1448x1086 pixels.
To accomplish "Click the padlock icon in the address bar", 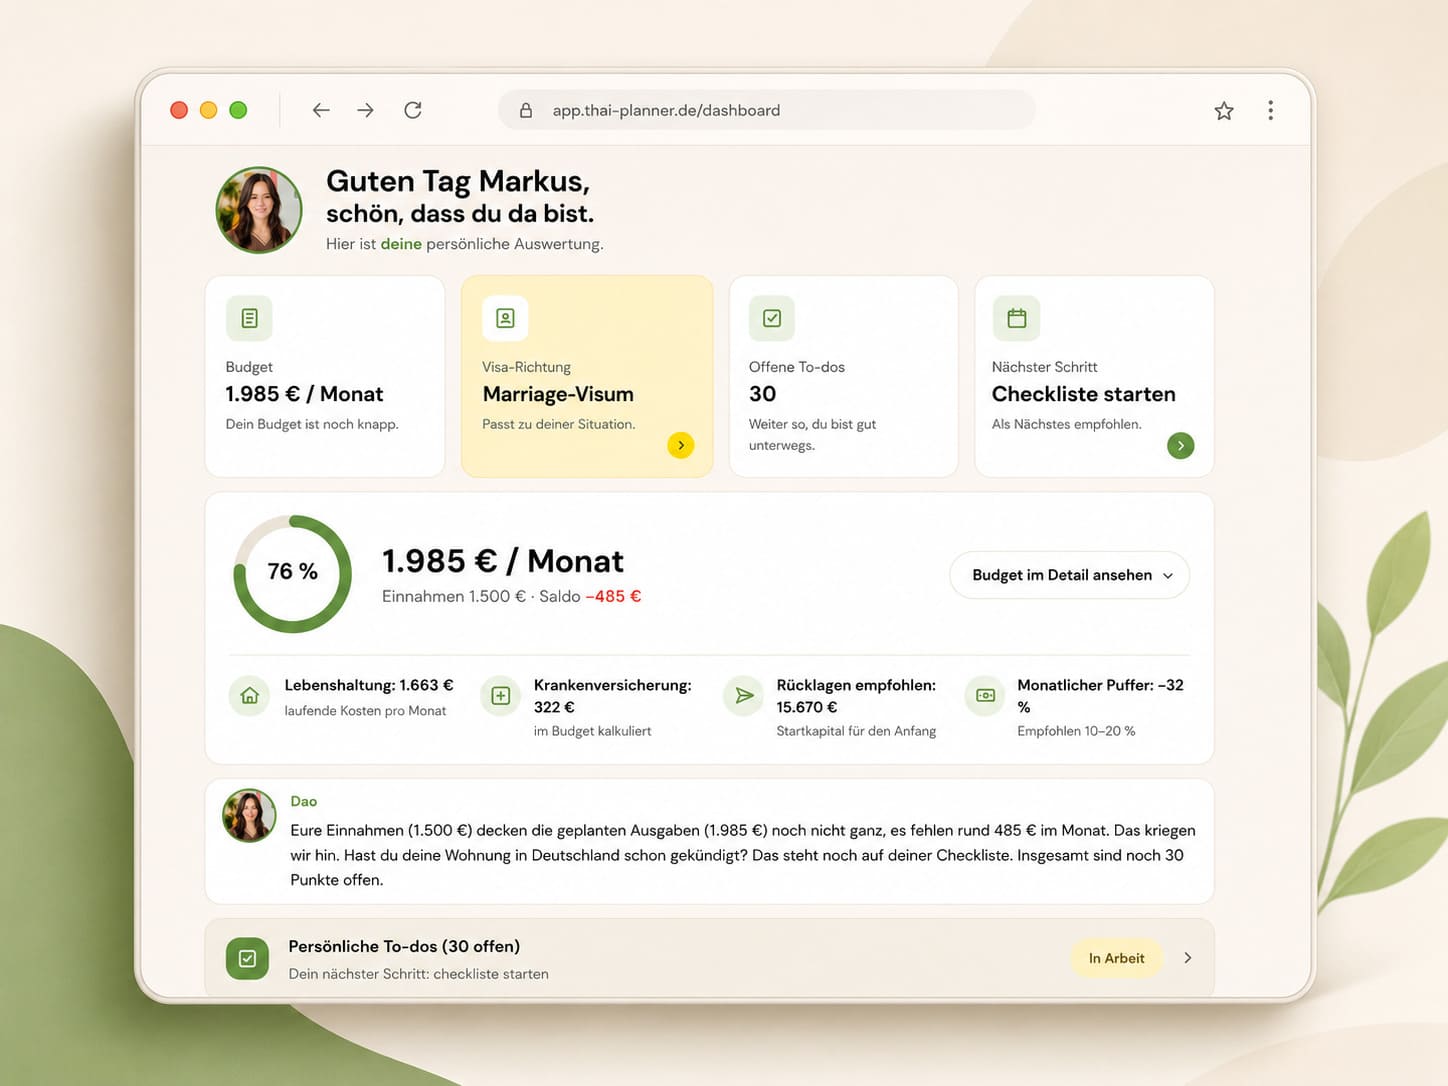I will pos(526,110).
